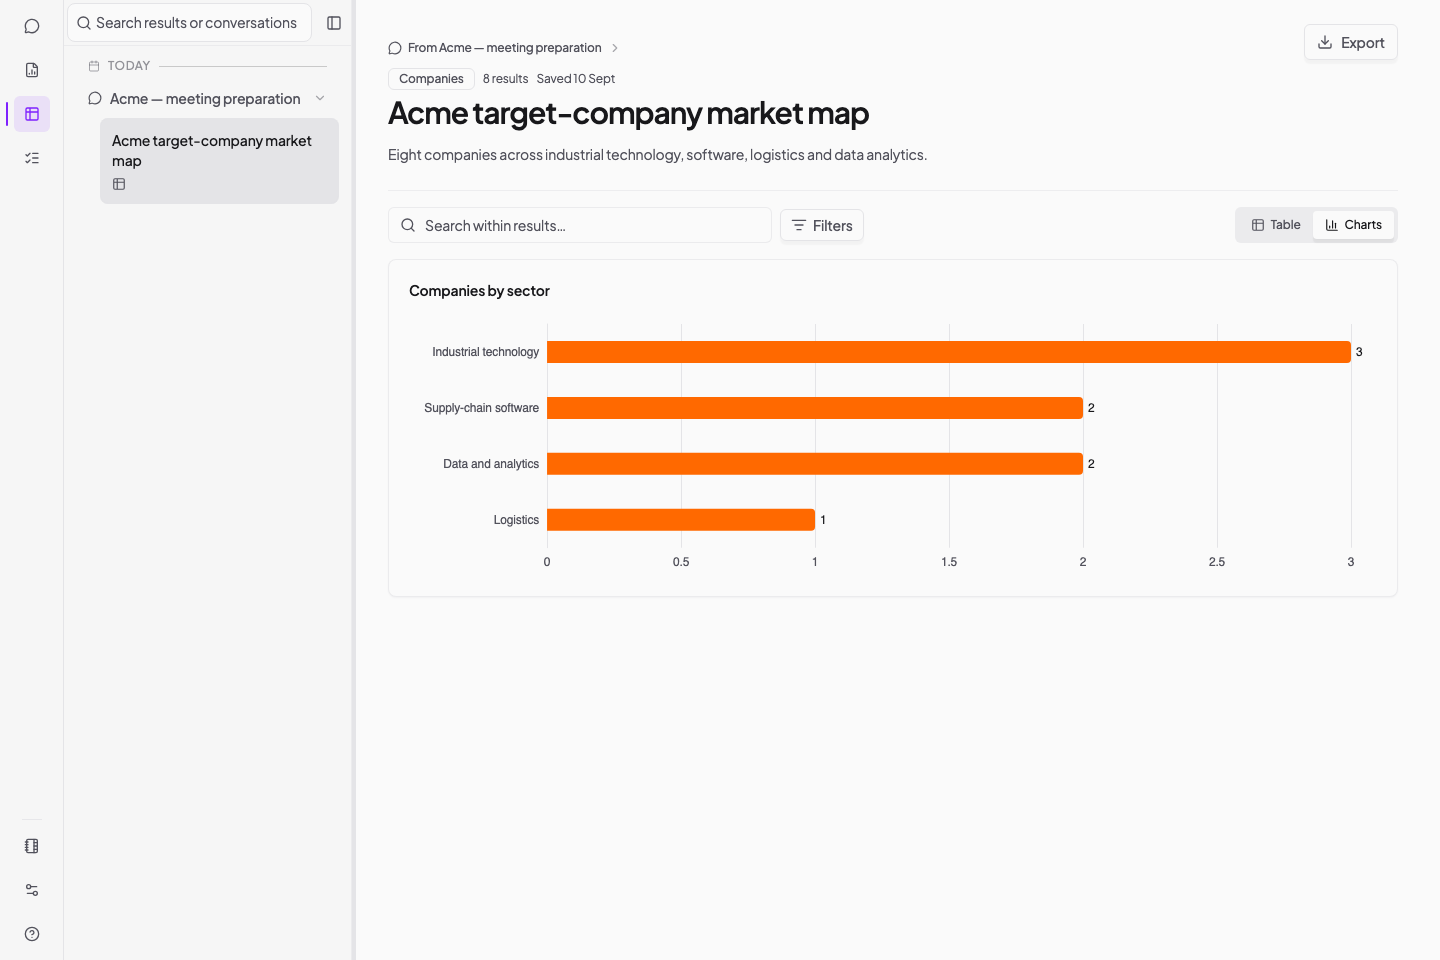Click the Supply-chain software bar
Image resolution: width=1440 pixels, height=960 pixels.
click(x=815, y=408)
